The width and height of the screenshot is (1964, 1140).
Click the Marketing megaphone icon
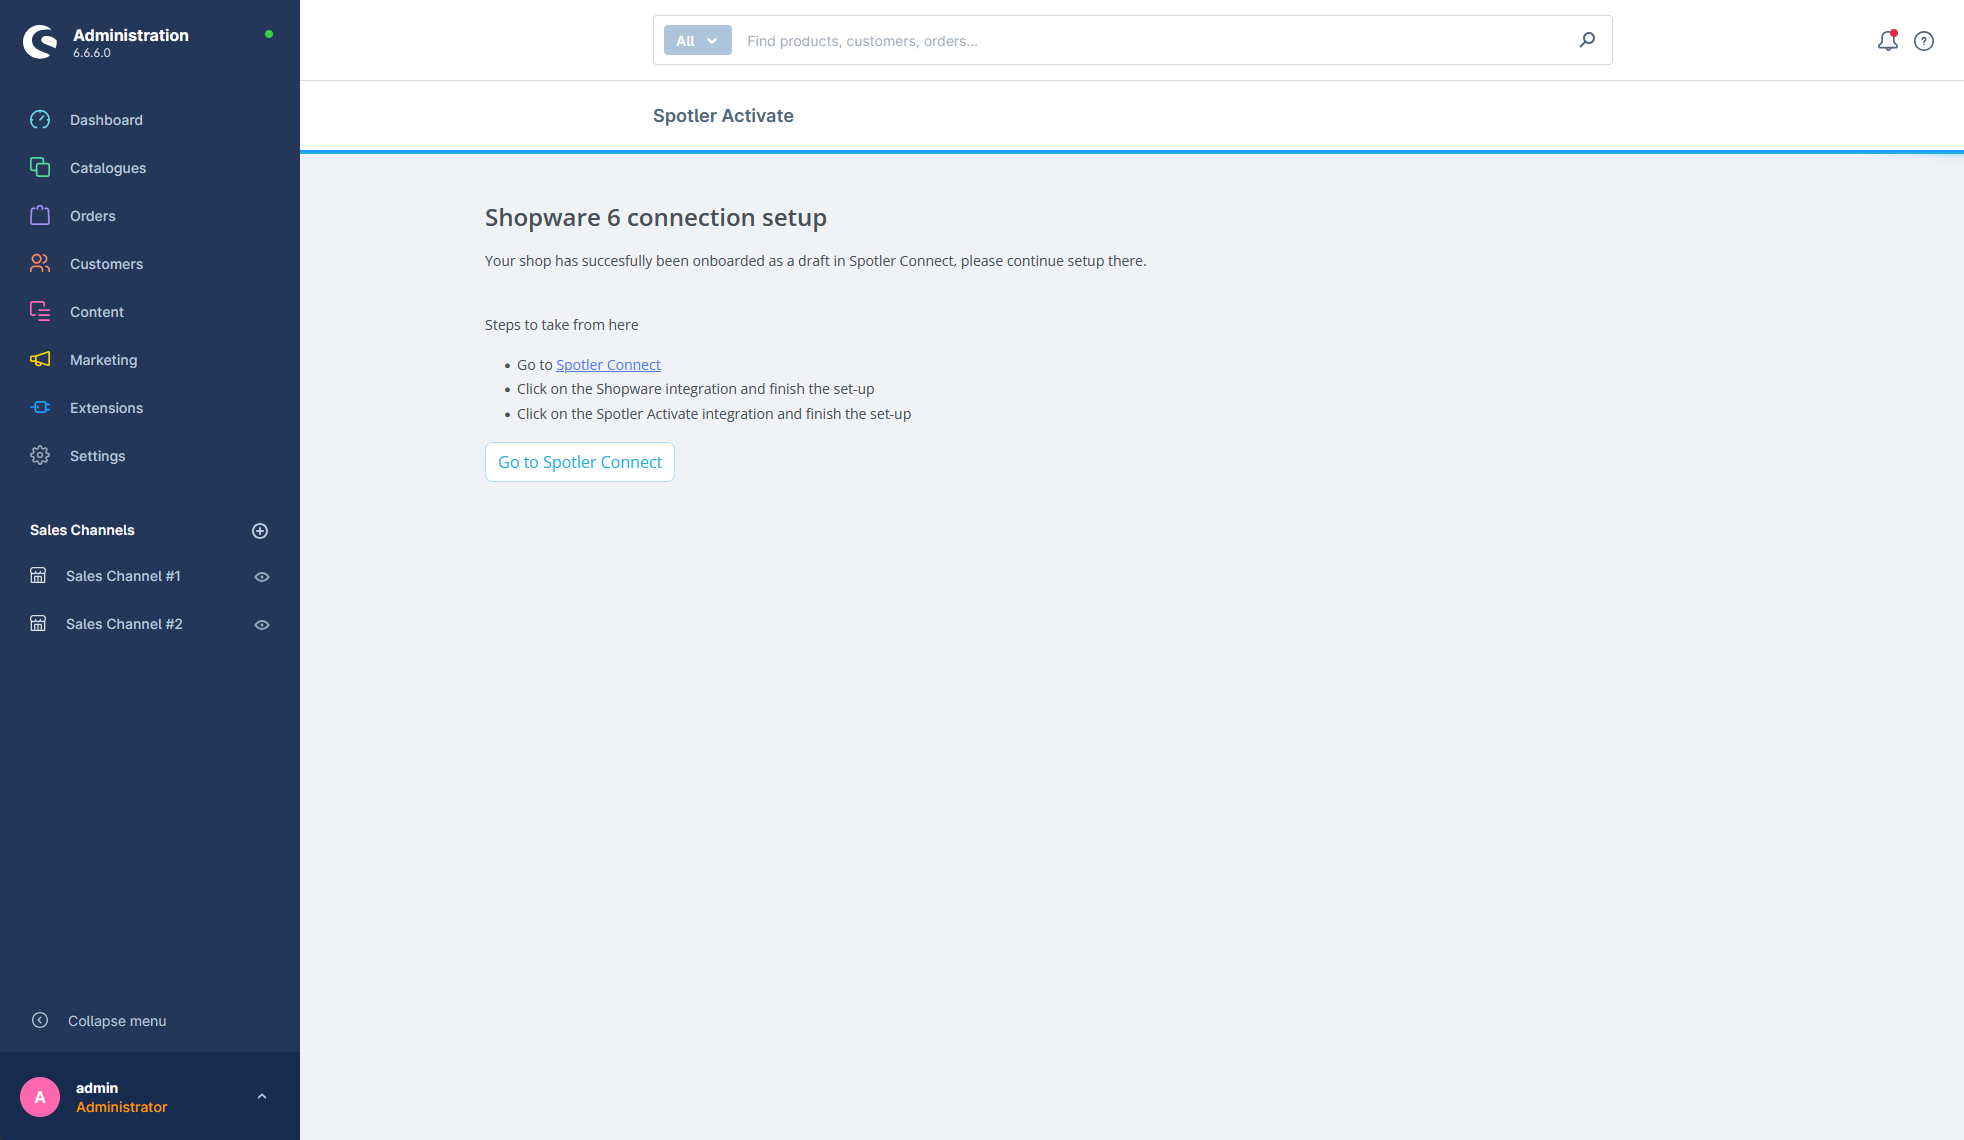point(40,360)
